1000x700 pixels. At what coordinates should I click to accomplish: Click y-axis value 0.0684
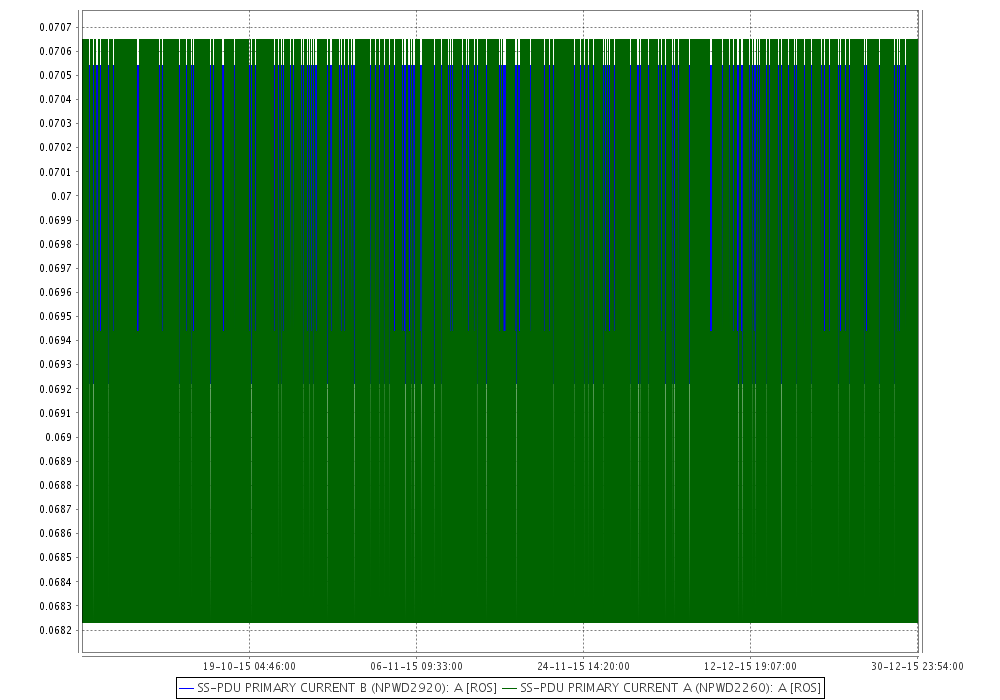(x=55, y=582)
